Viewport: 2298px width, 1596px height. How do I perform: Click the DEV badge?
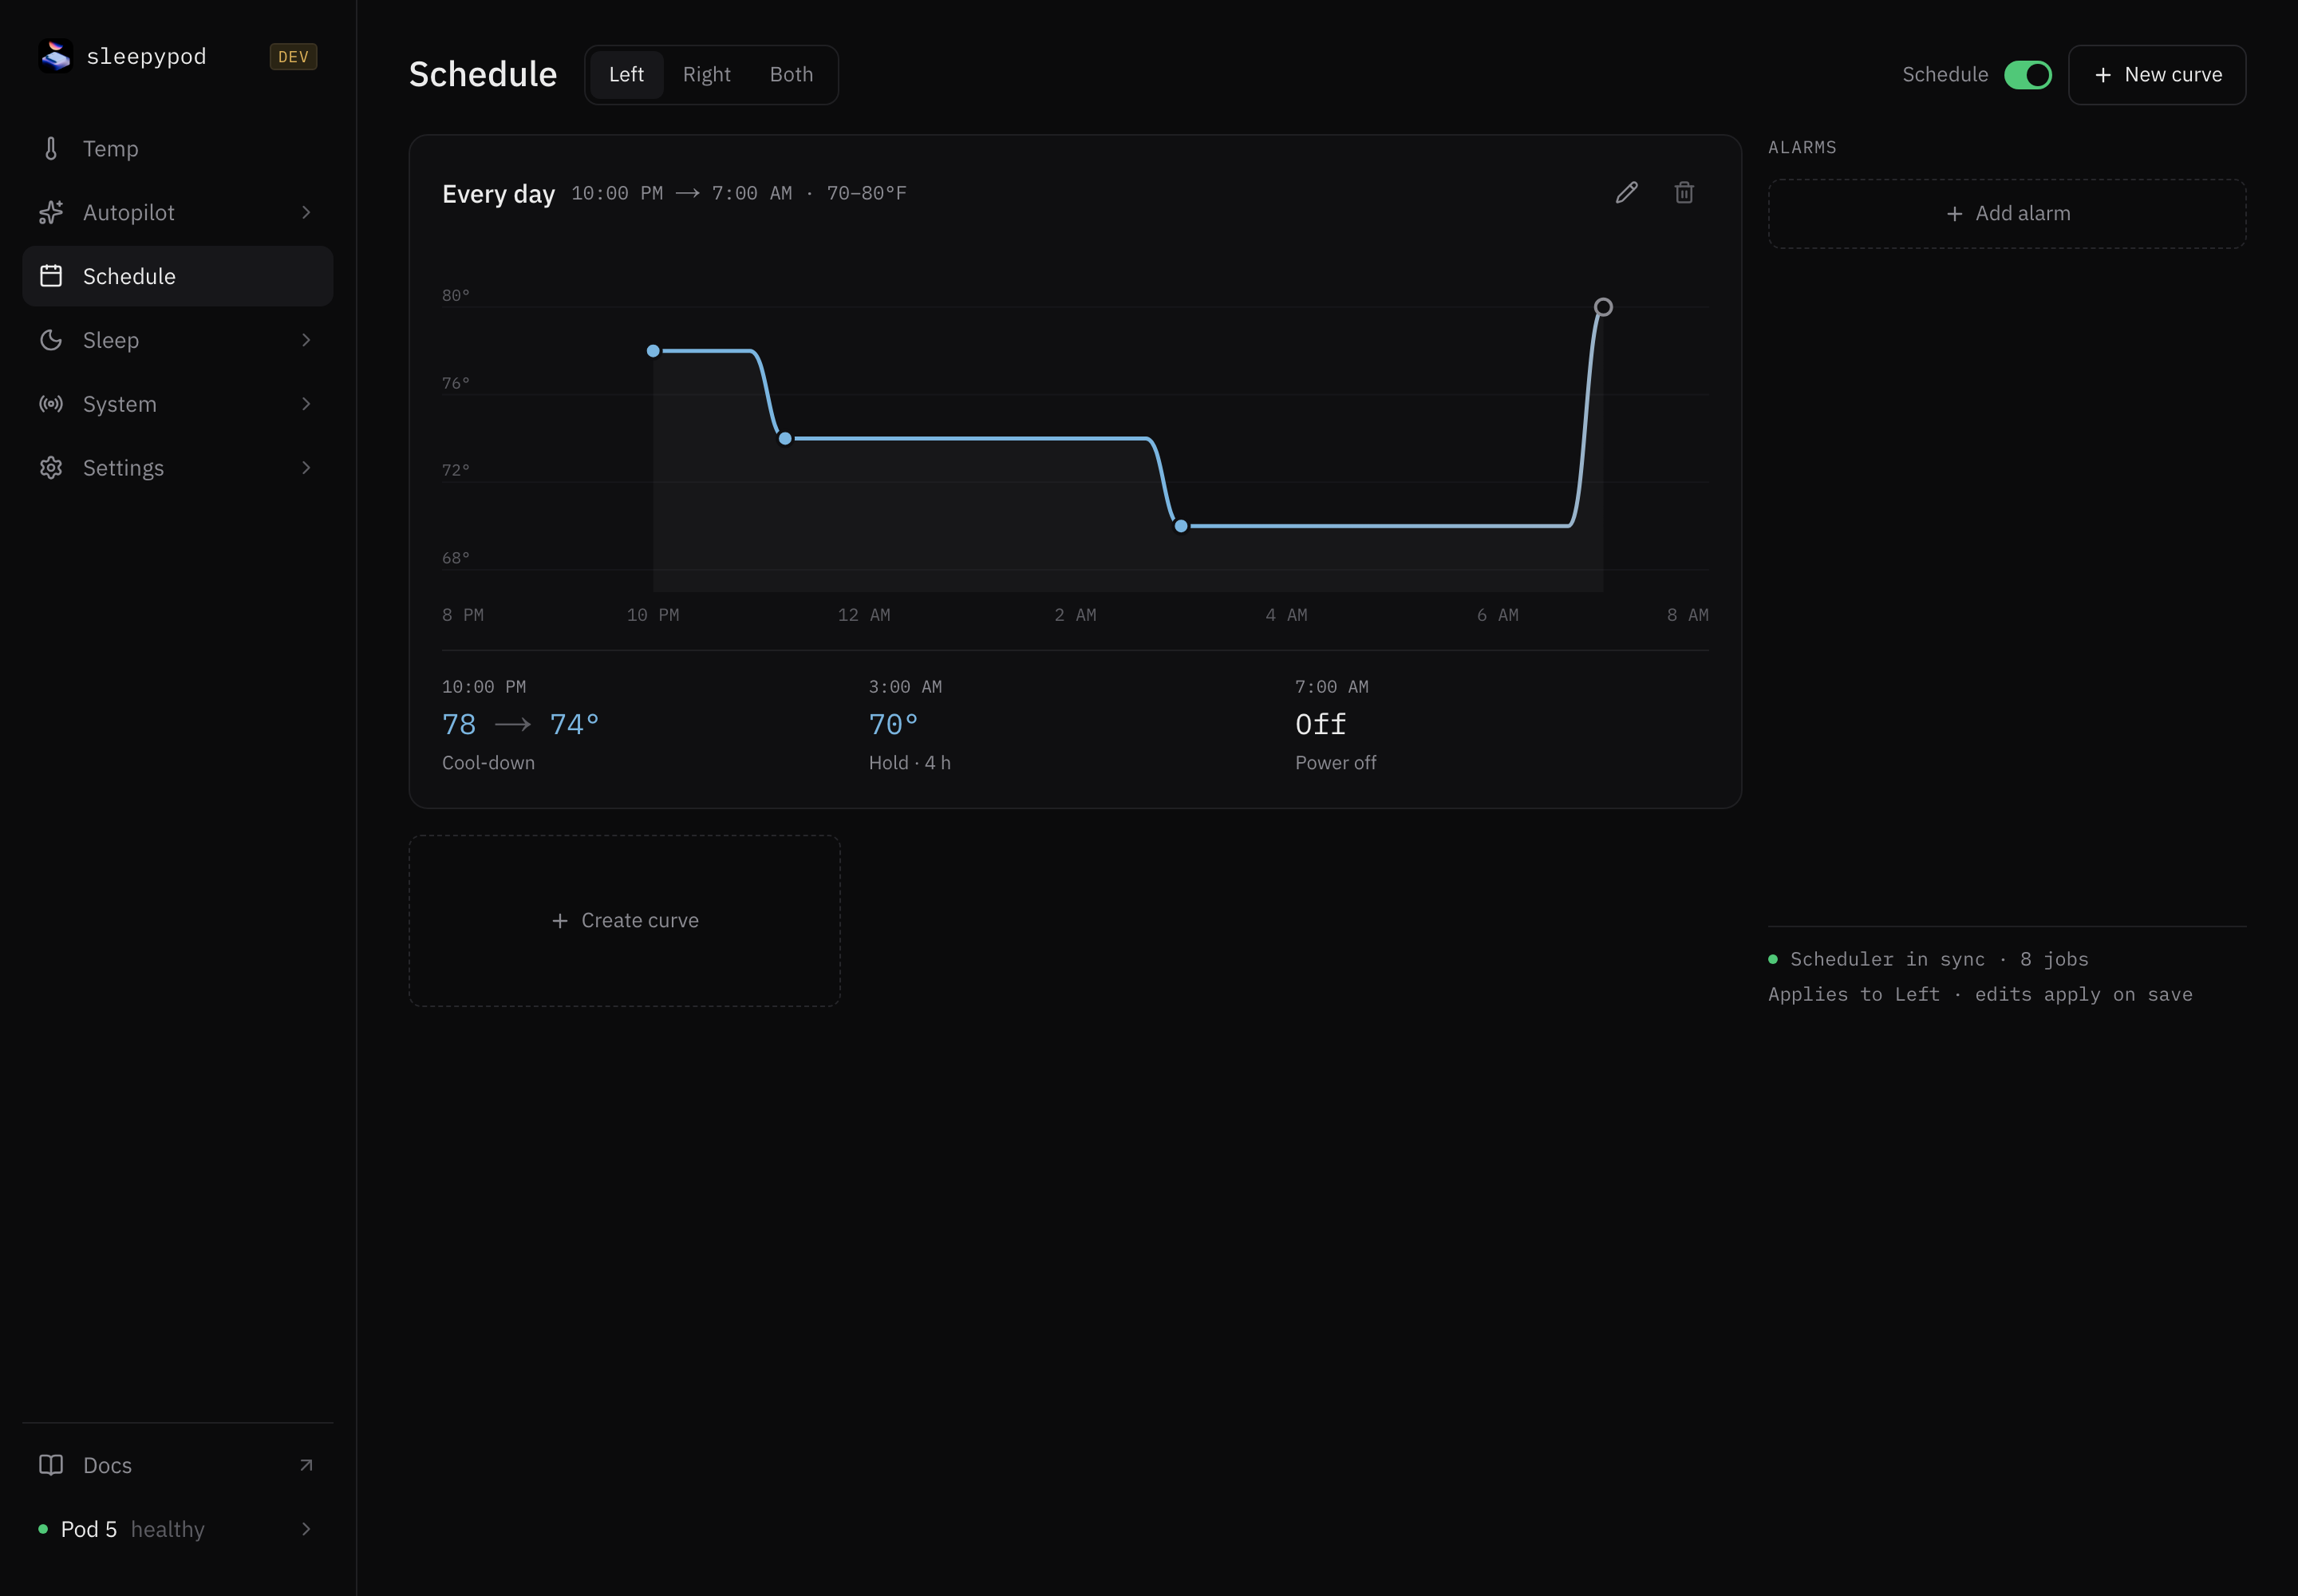[293, 57]
